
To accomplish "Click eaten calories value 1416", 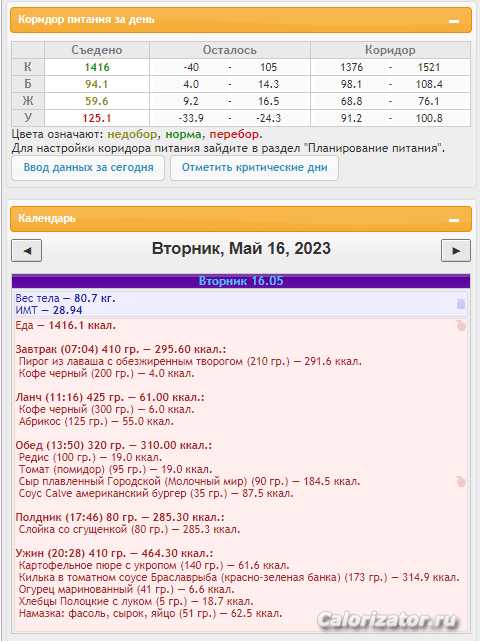I will pyautogui.click(x=97, y=67).
